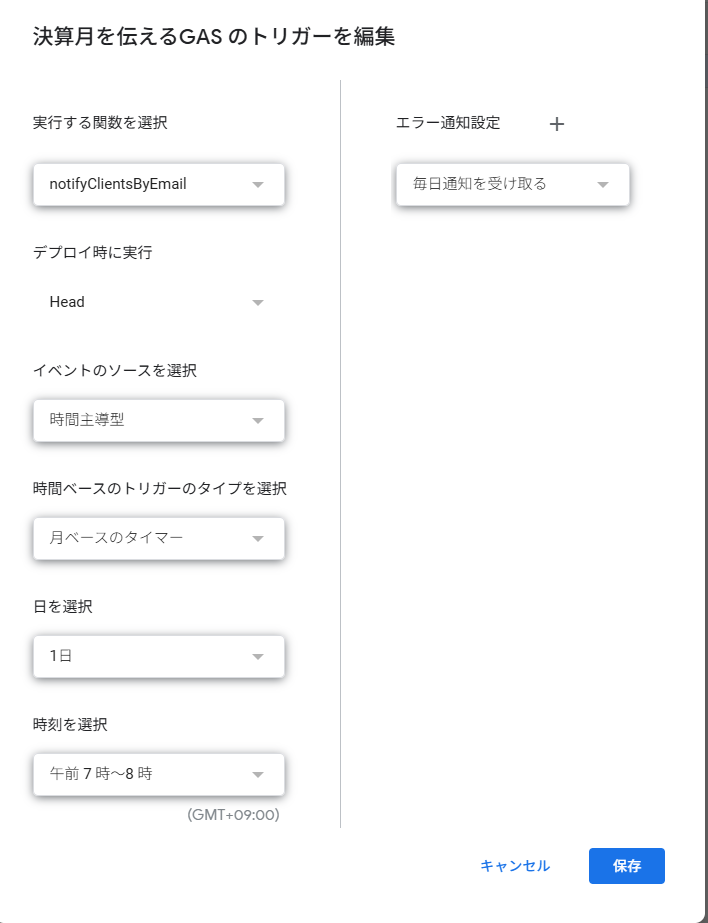Screen dimensions: 708x923
Task: Click the arrow icon beside 午前７時～8 時
Action: pyautogui.click(x=258, y=775)
